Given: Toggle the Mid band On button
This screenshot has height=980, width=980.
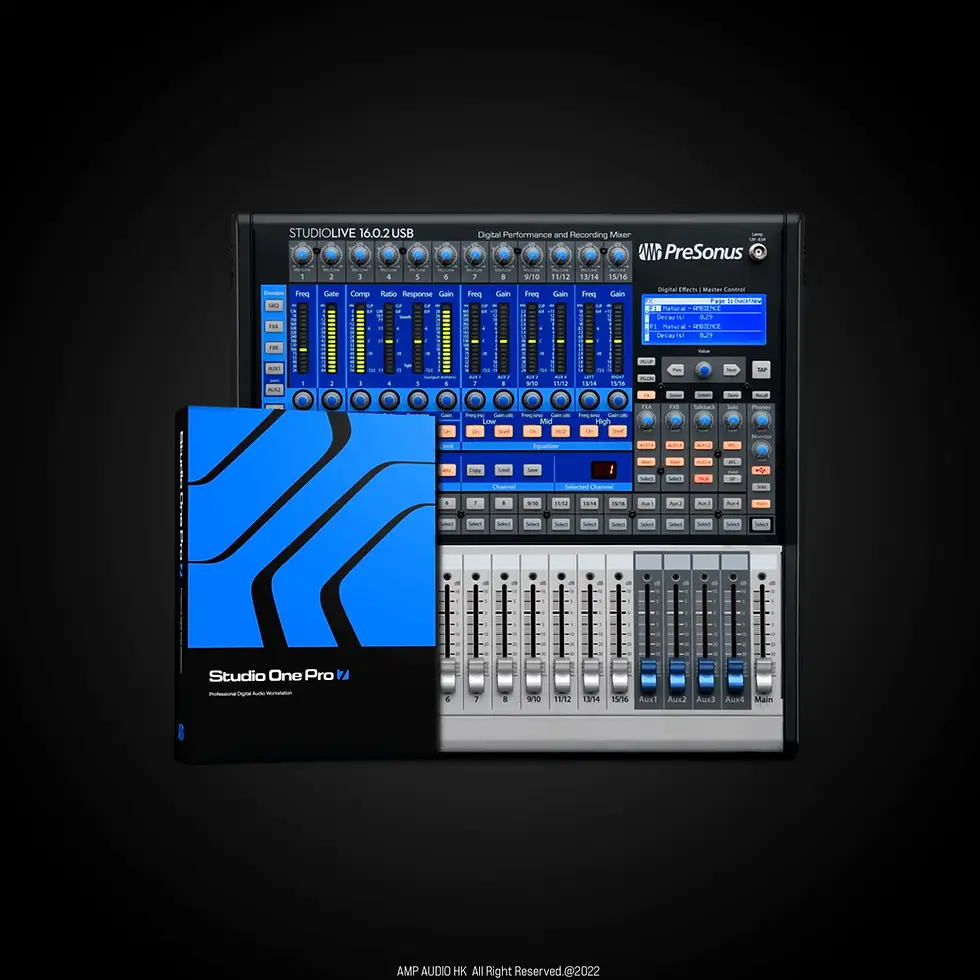Looking at the screenshot, I should coord(532,431).
